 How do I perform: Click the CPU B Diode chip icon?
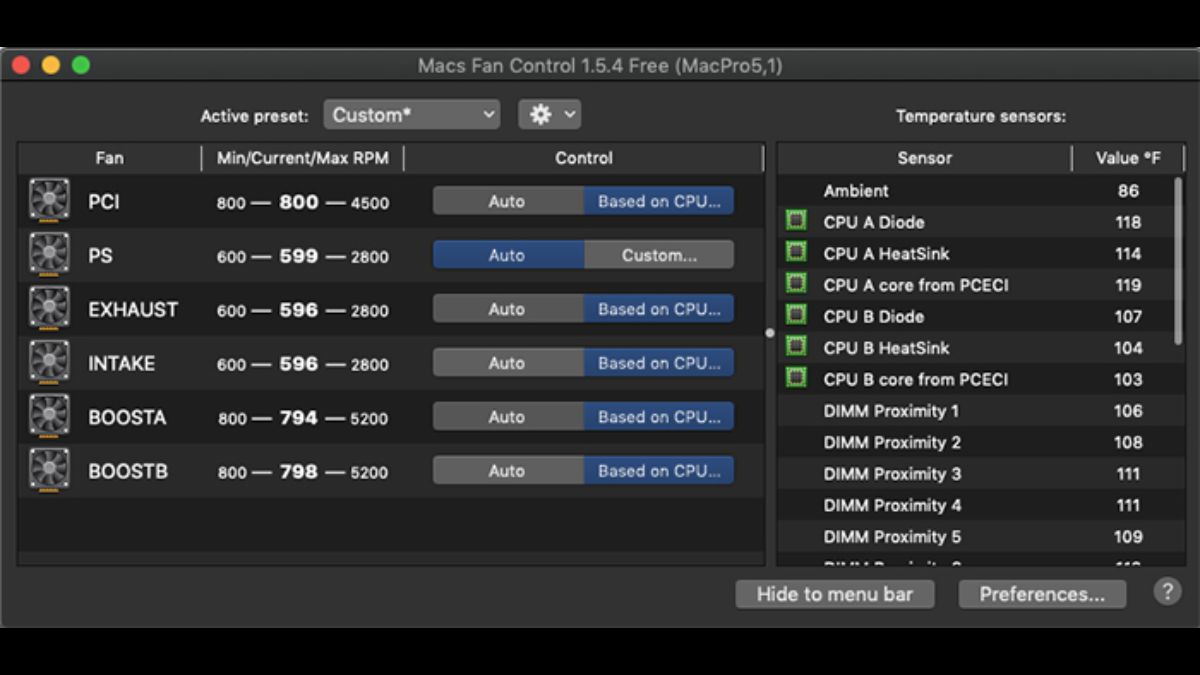pos(796,315)
